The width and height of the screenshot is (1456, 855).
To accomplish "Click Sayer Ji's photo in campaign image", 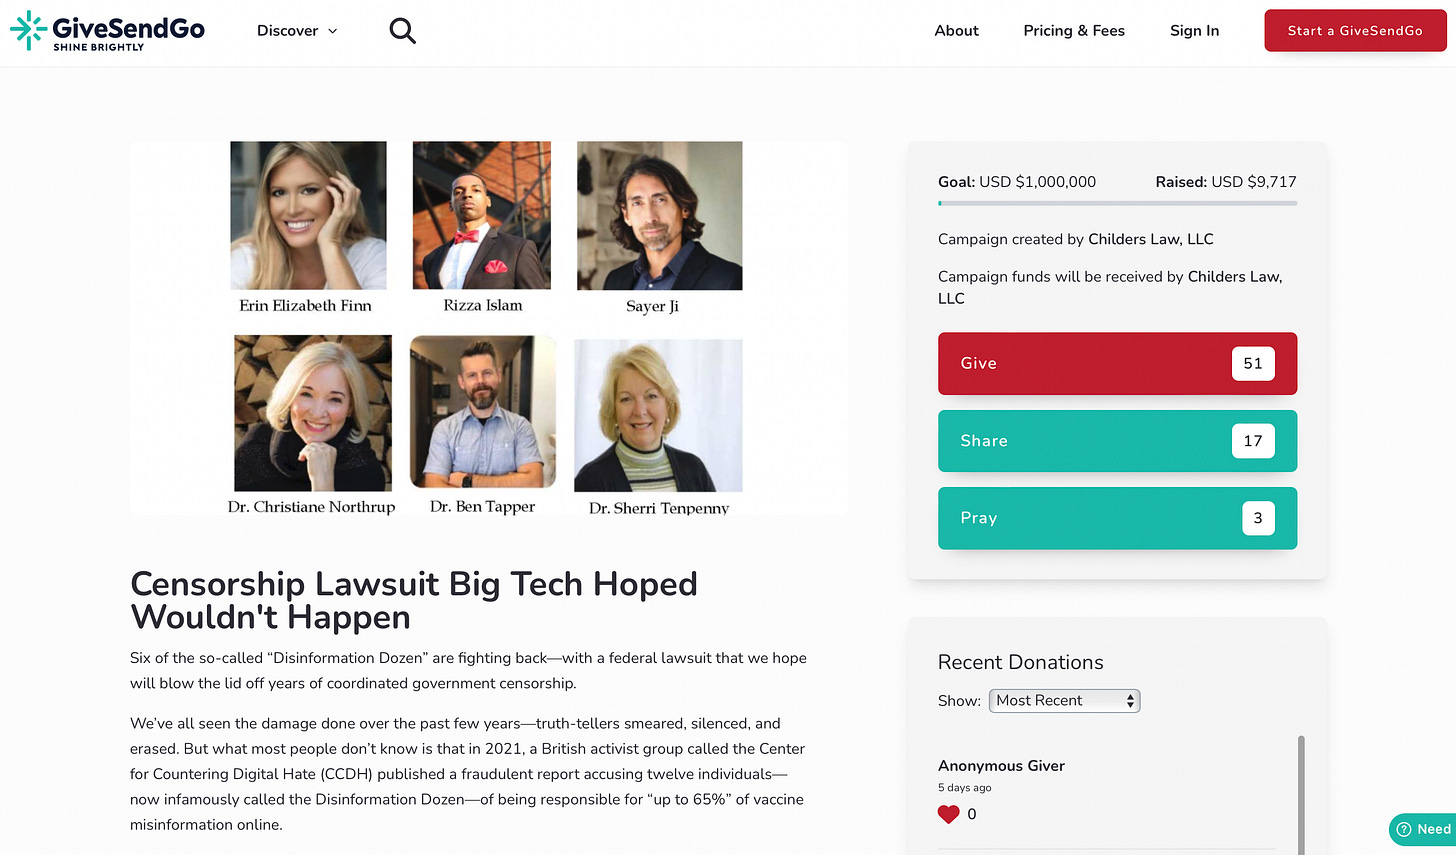I will coord(659,215).
